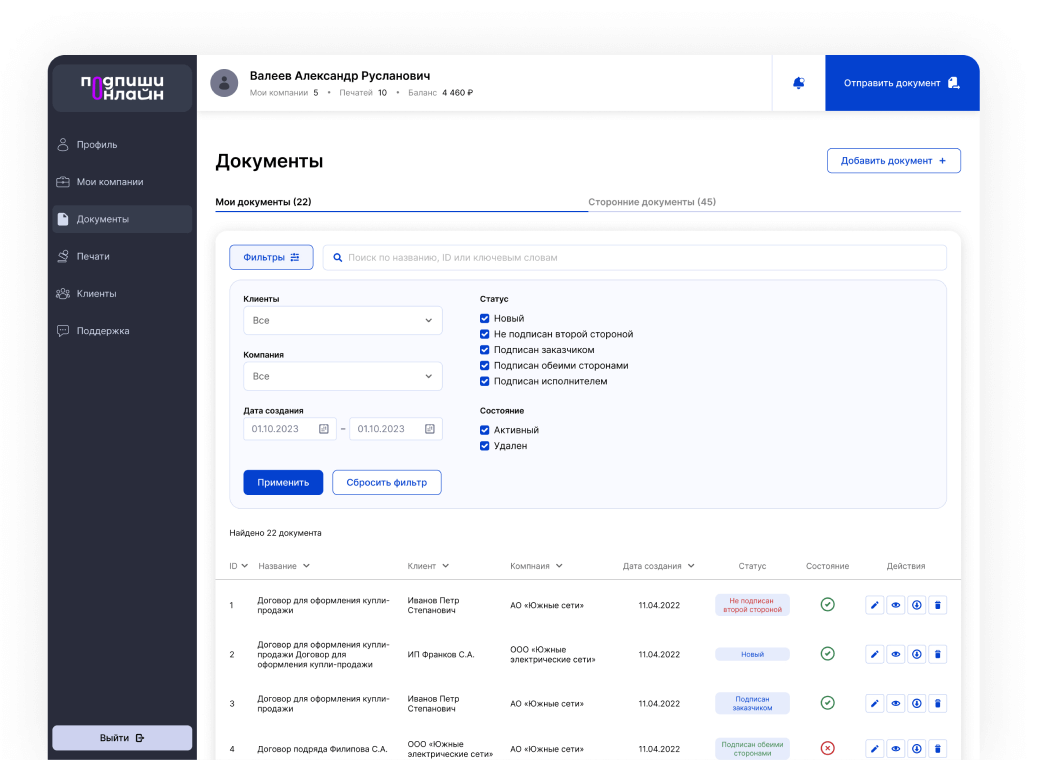Screen dimensions: 1038x760
Task: Open Мои компании in the sidebar
Action: (x=122, y=181)
